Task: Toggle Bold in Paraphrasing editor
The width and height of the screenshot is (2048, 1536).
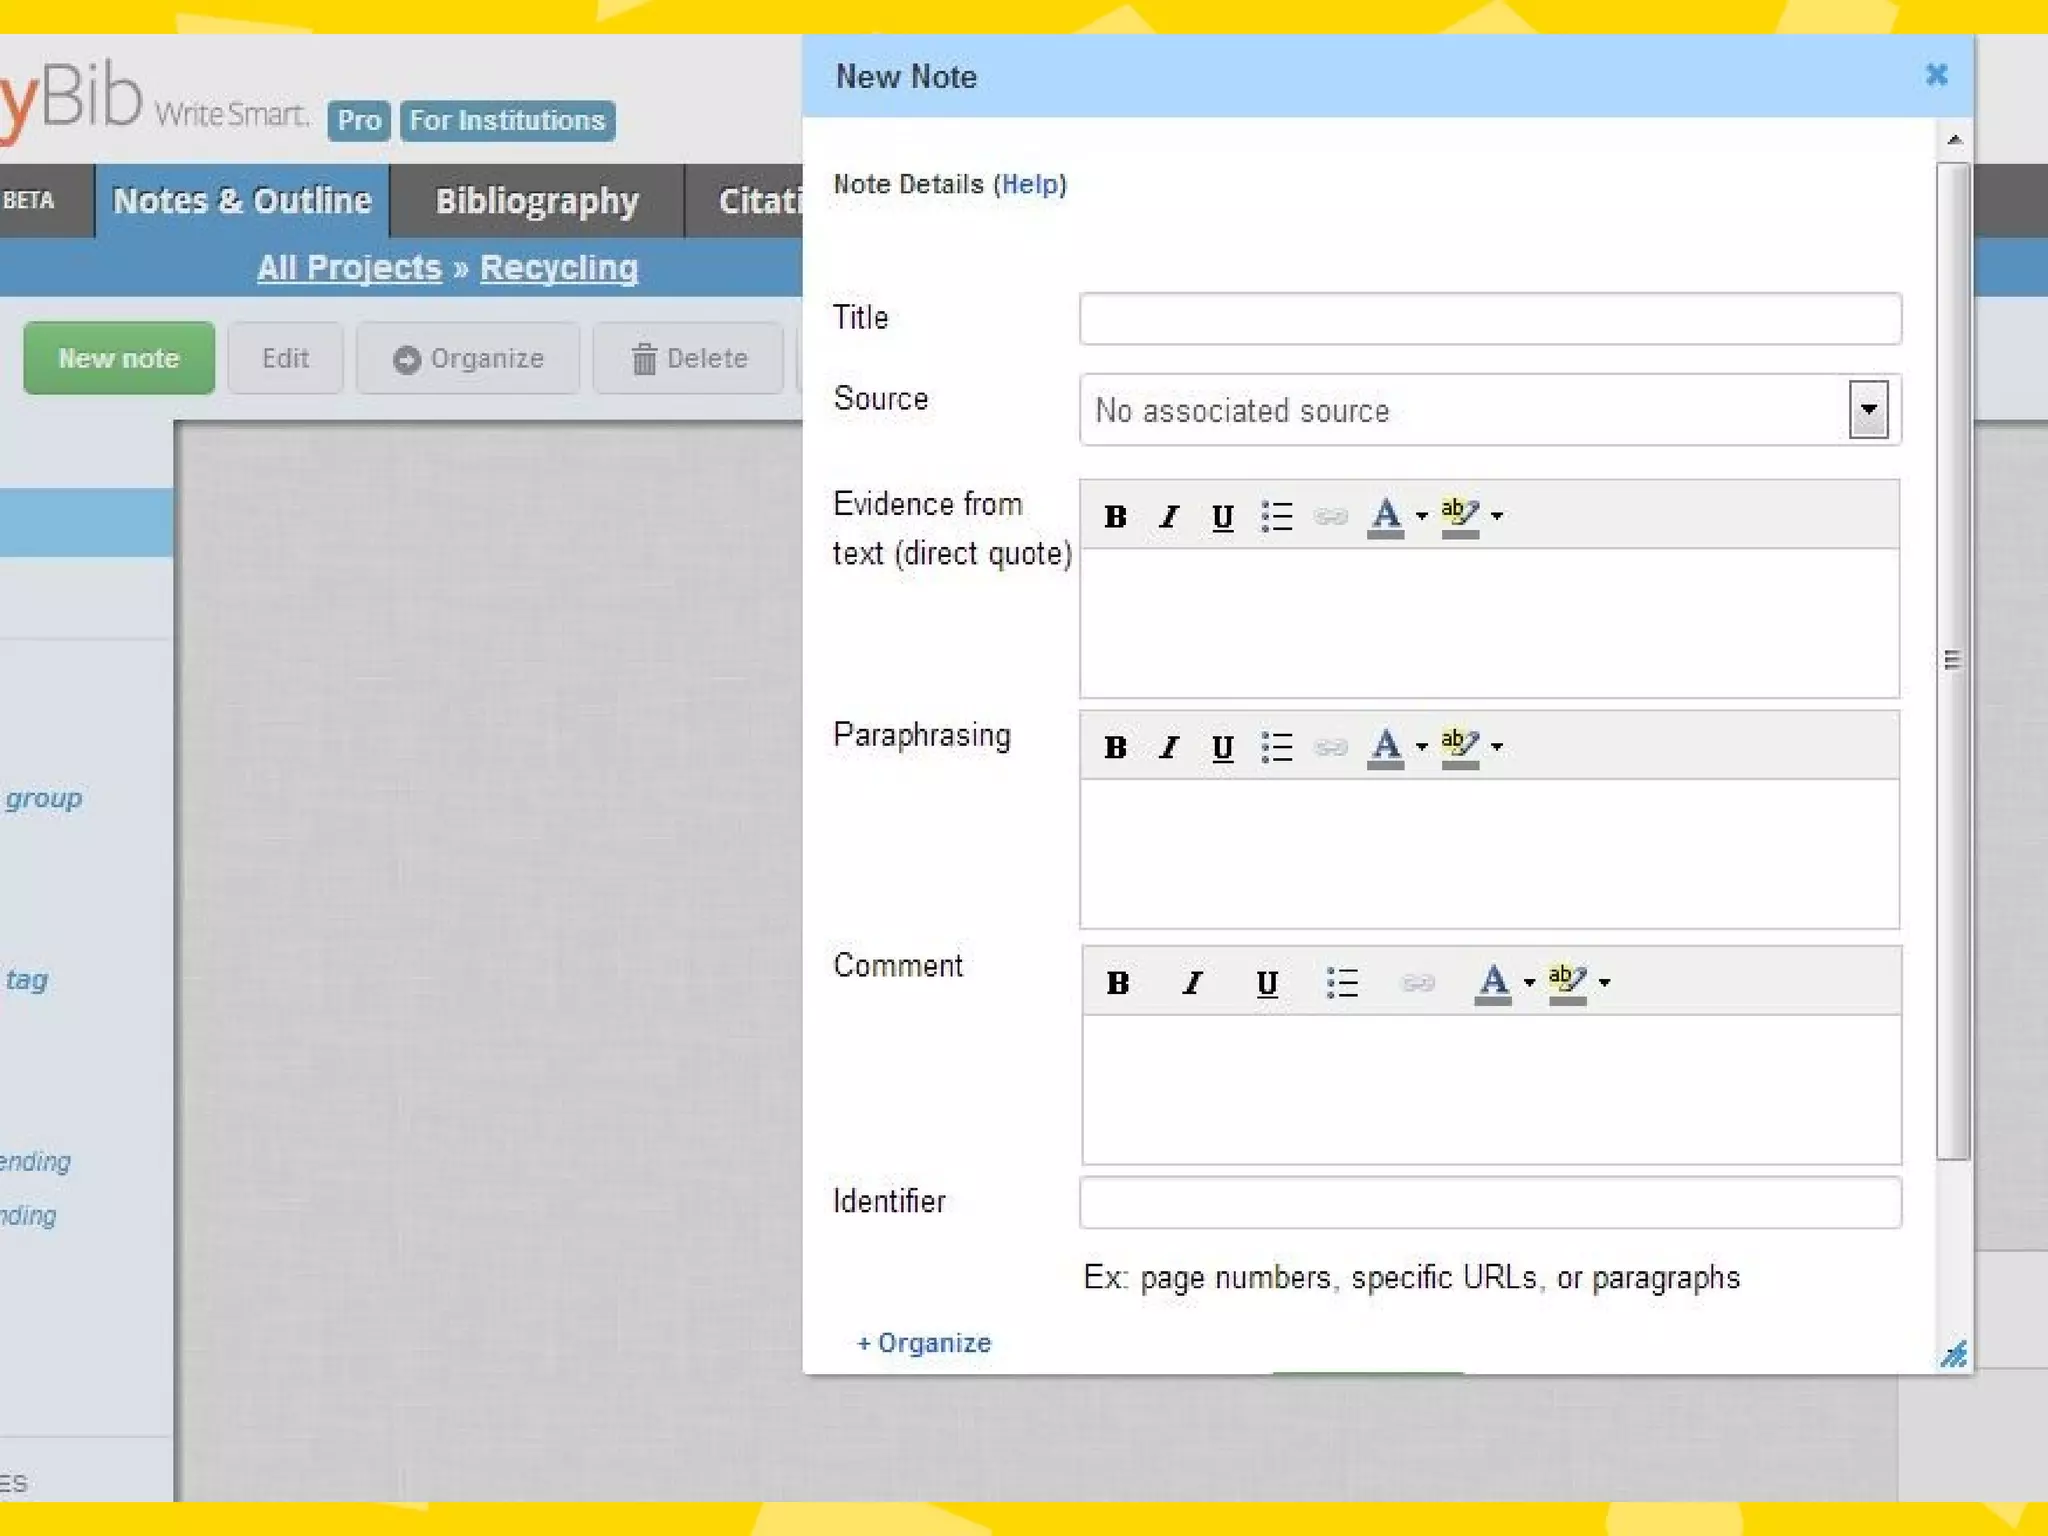Action: point(1115,747)
